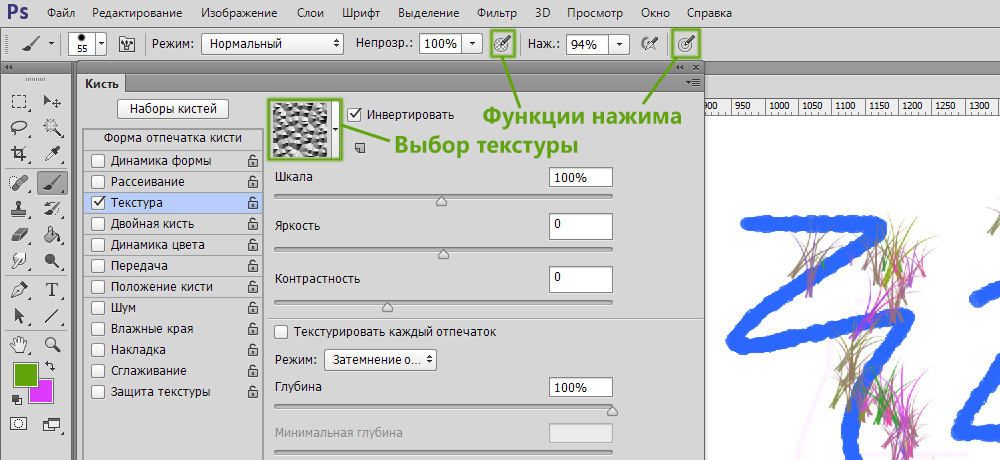This screenshot has width=1000, height=460.
Task: Open the brush preset picker arrow
Action: [x=102, y=44]
